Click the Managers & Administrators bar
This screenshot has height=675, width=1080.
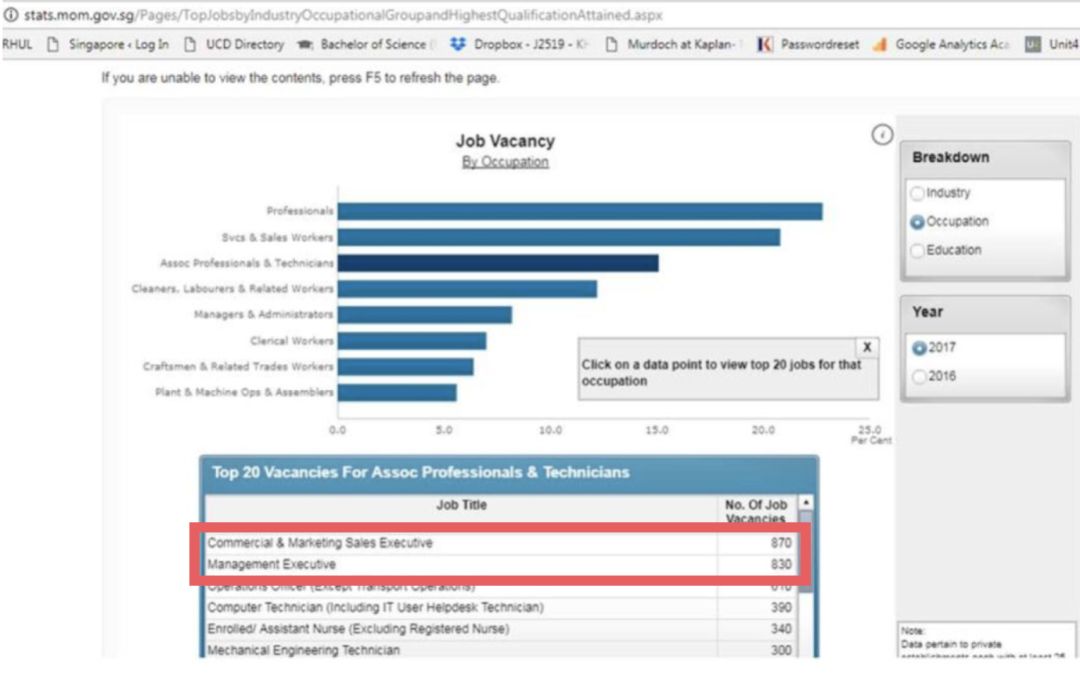[x=424, y=315]
